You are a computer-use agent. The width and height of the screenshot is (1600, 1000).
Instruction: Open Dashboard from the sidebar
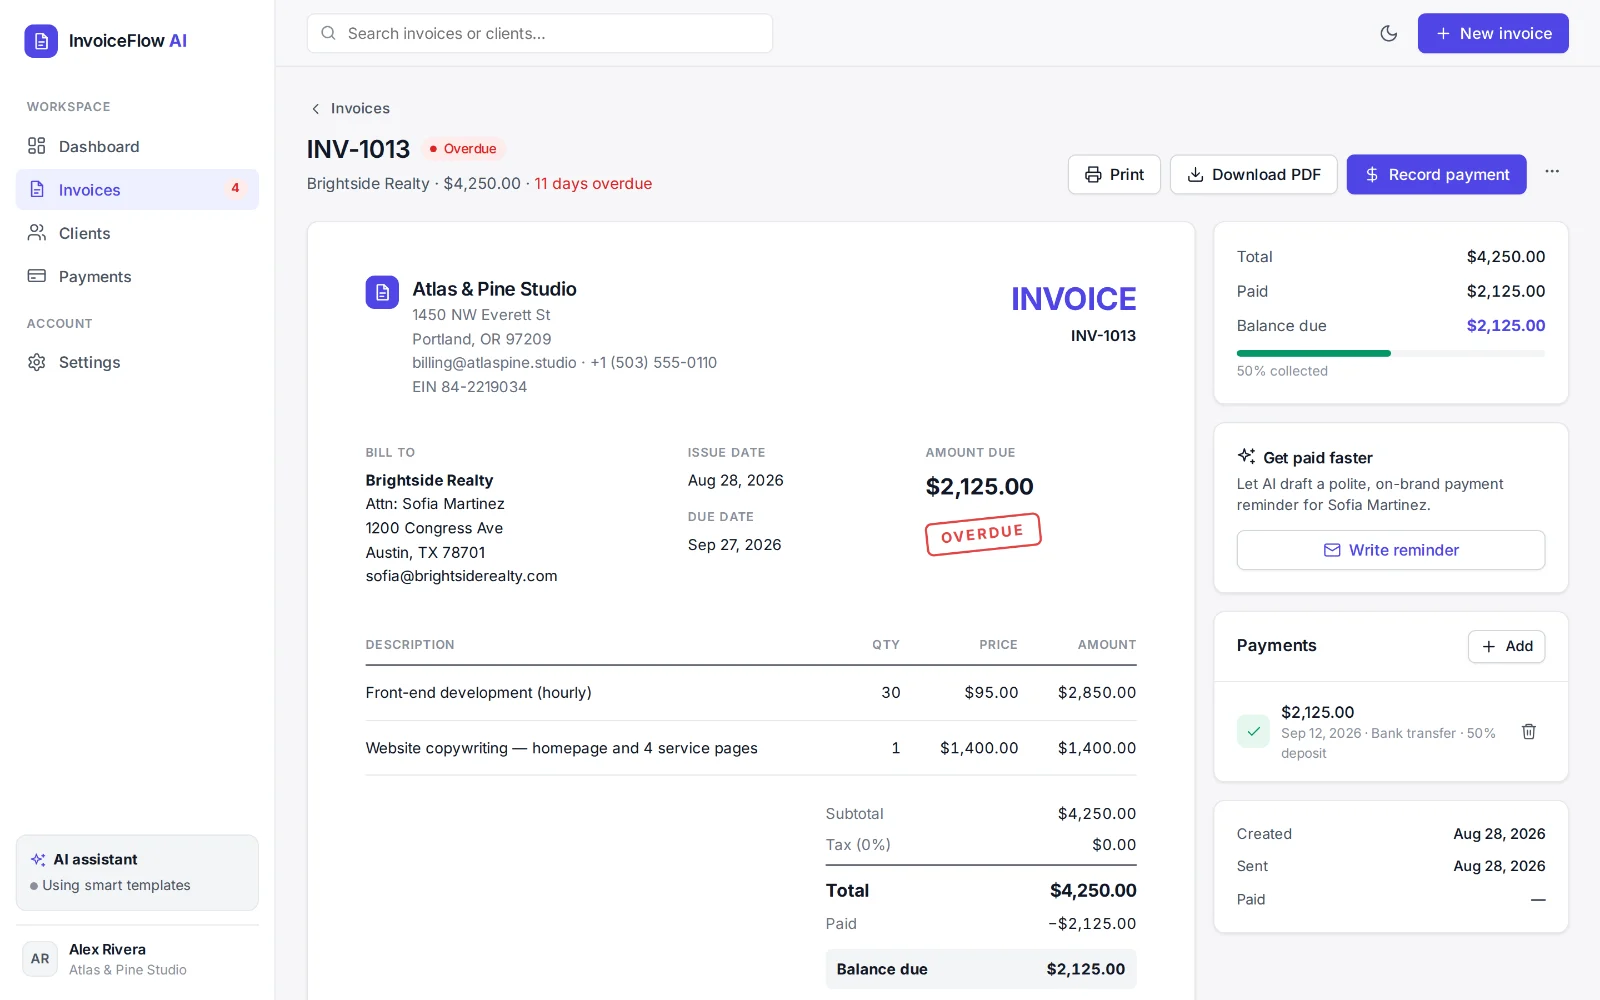pyautogui.click(x=137, y=147)
